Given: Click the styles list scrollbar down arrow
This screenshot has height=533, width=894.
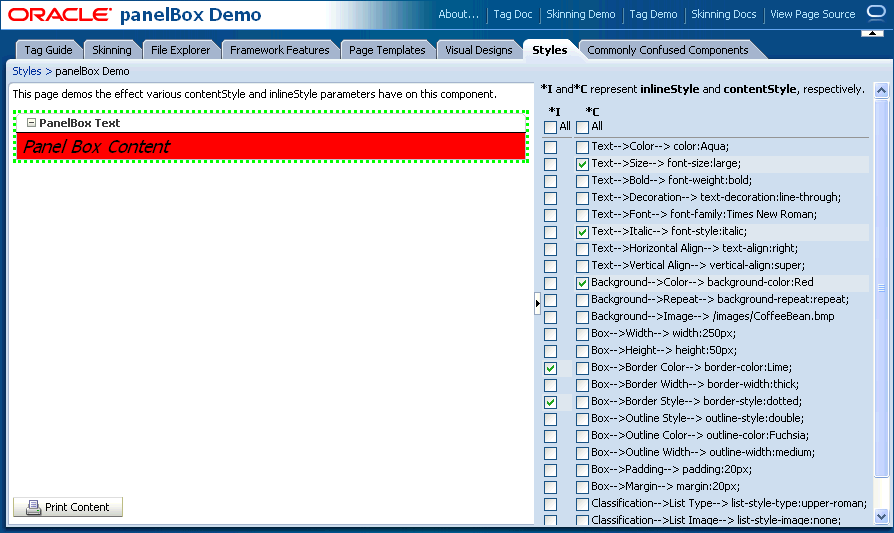Looking at the screenshot, I should (881, 516).
